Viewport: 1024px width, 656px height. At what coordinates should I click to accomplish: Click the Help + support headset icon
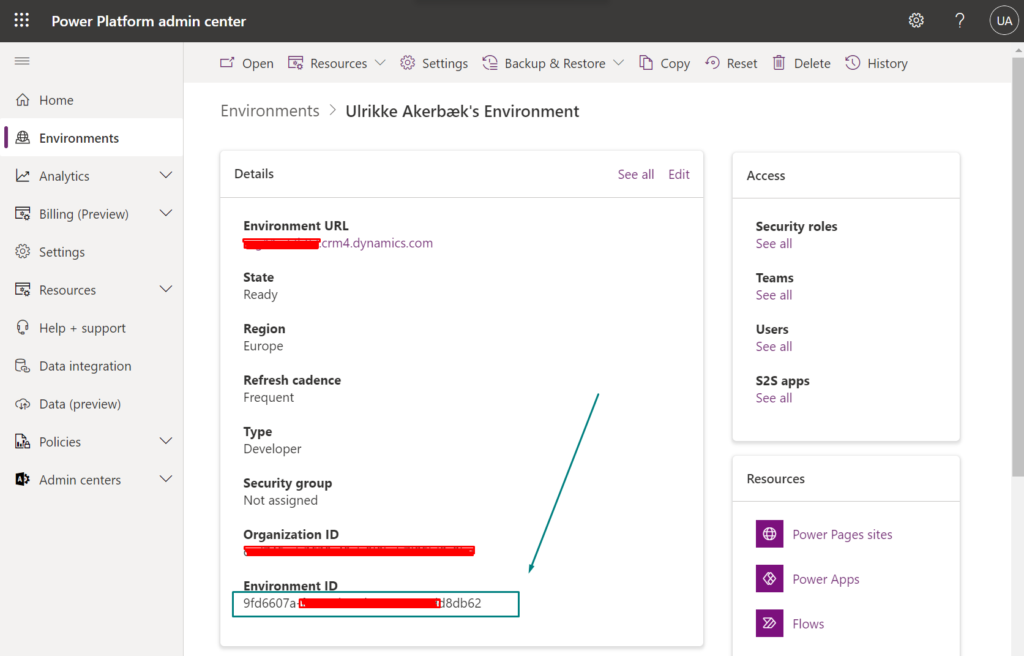[x=23, y=327]
